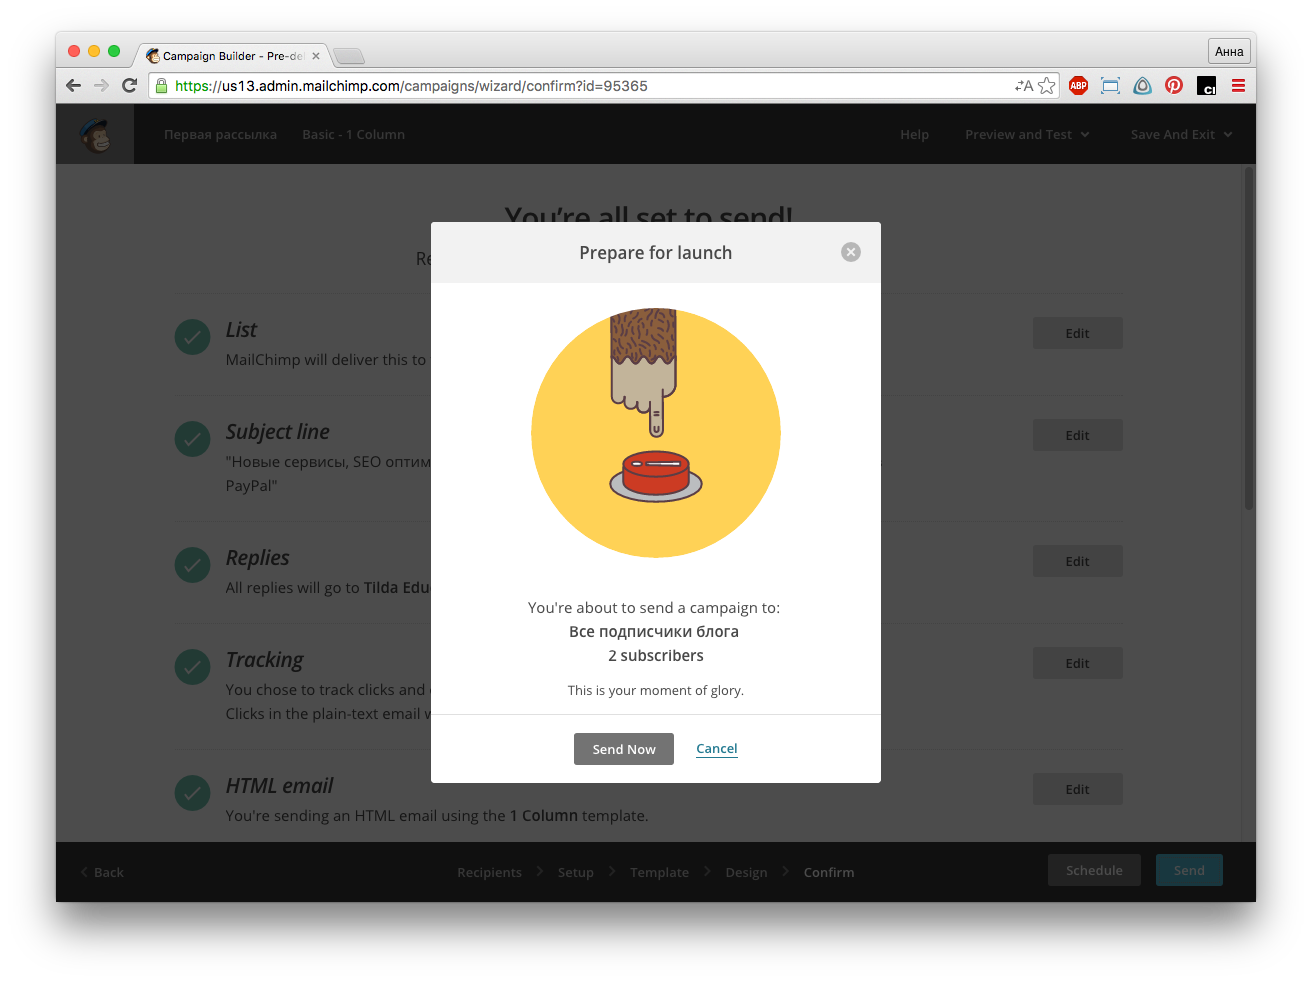Reload the page
1312x982 pixels.
click(x=129, y=86)
